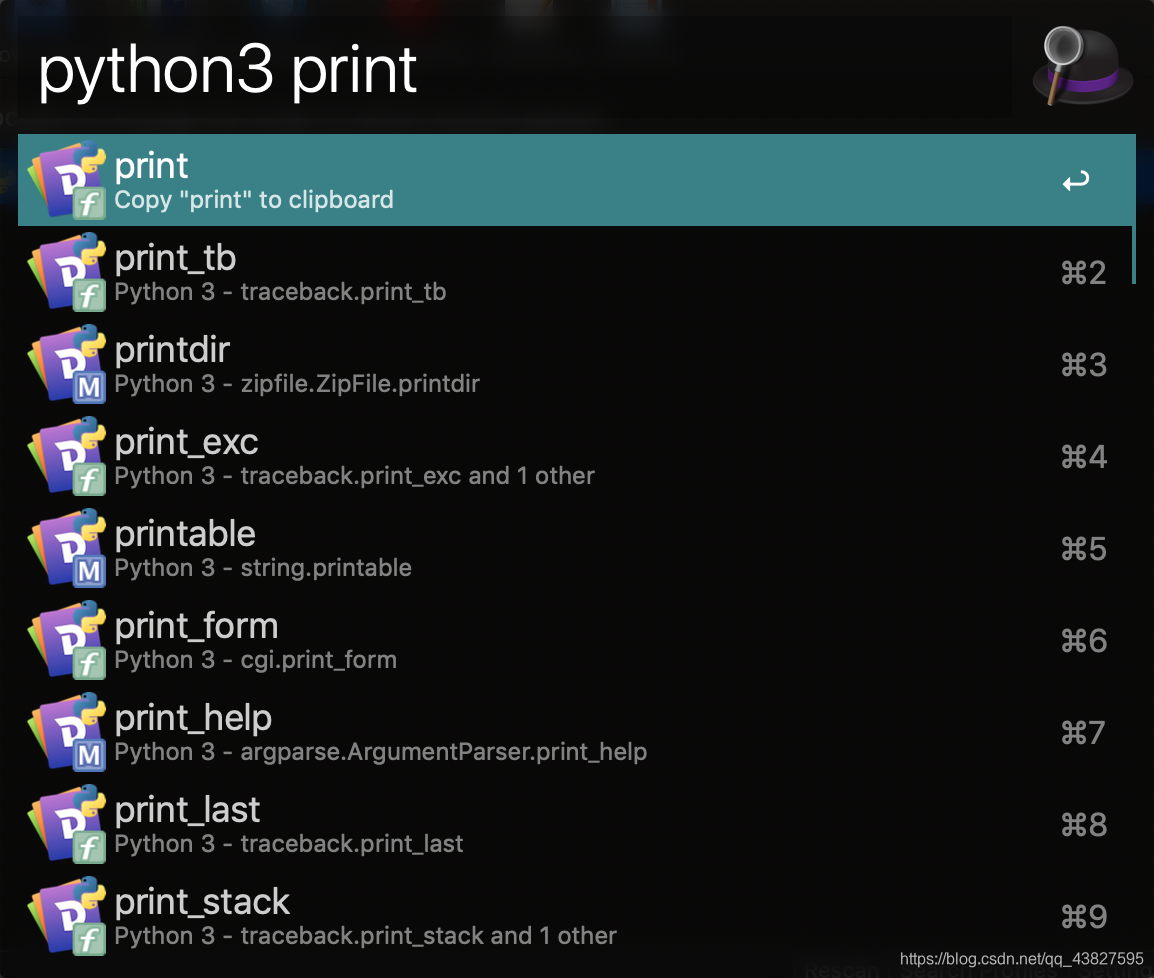Select the 'print' result title
The height and width of the screenshot is (978, 1154).
(152, 166)
